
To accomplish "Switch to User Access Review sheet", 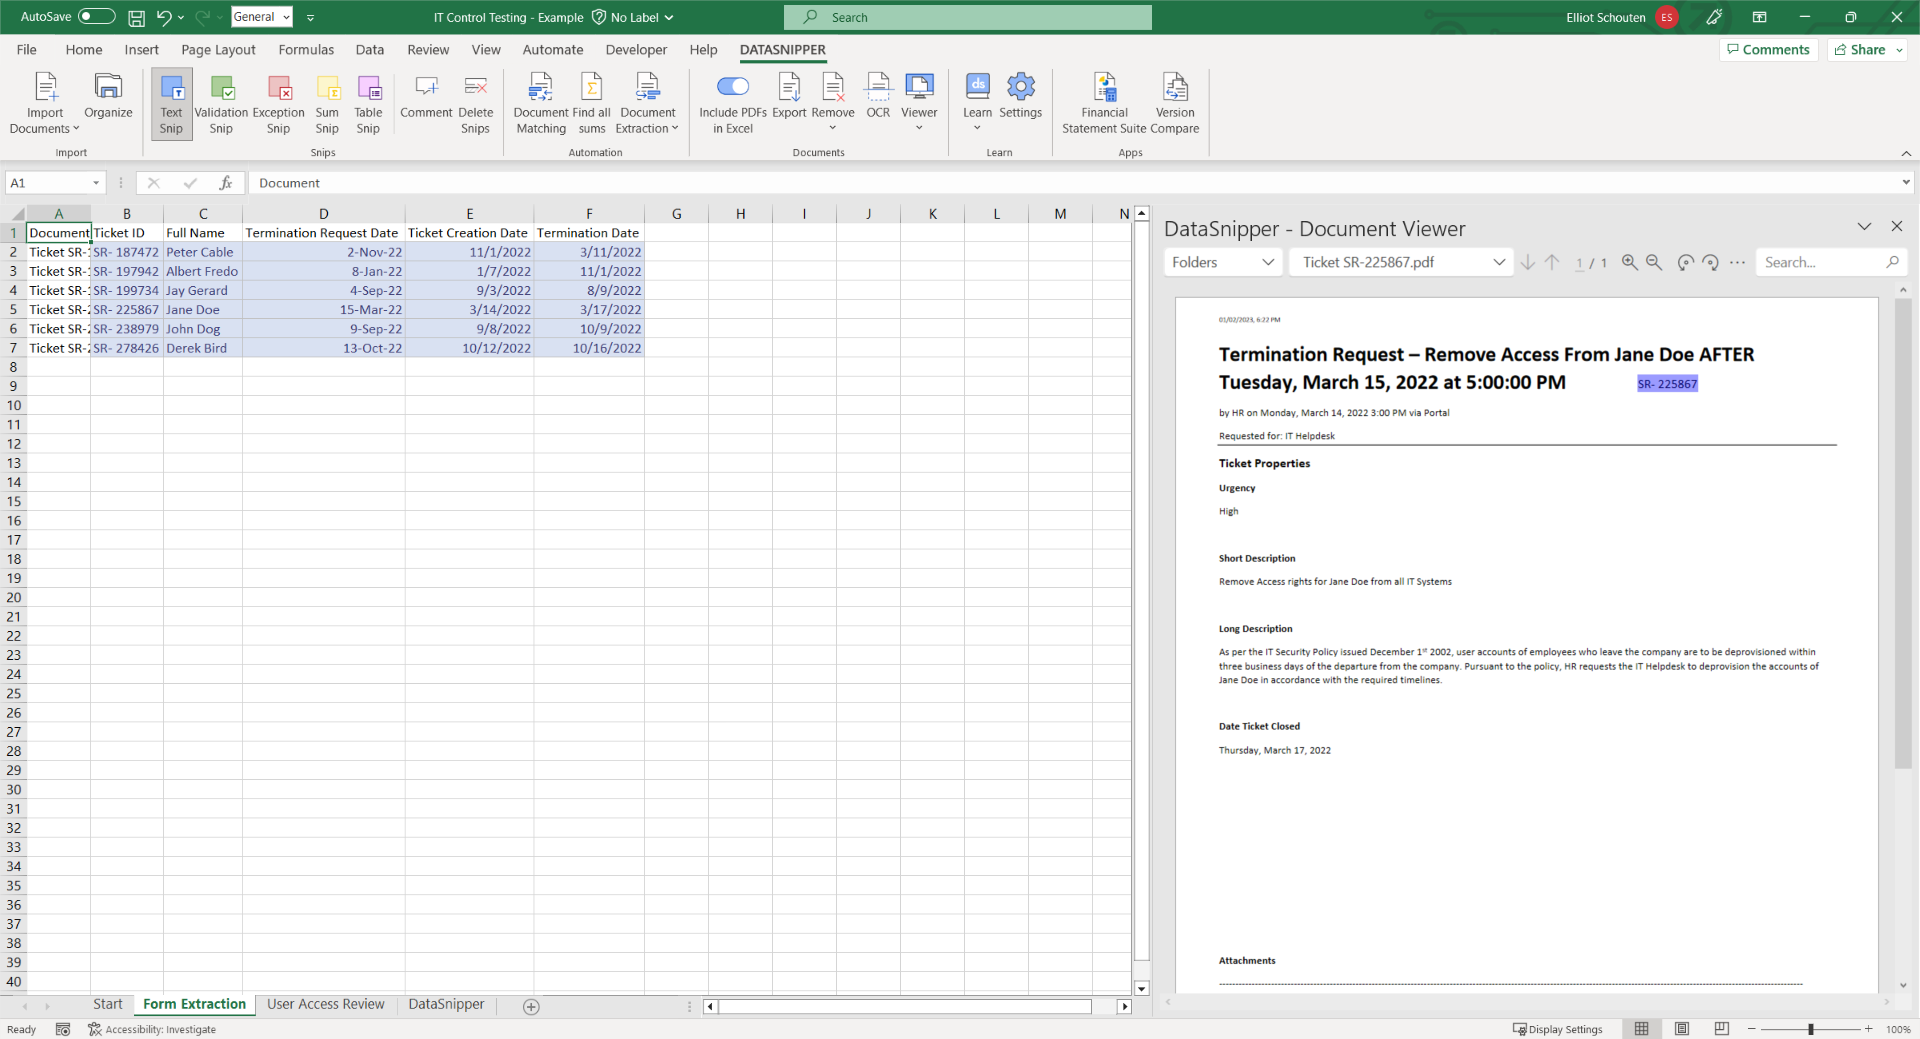I will point(326,1004).
